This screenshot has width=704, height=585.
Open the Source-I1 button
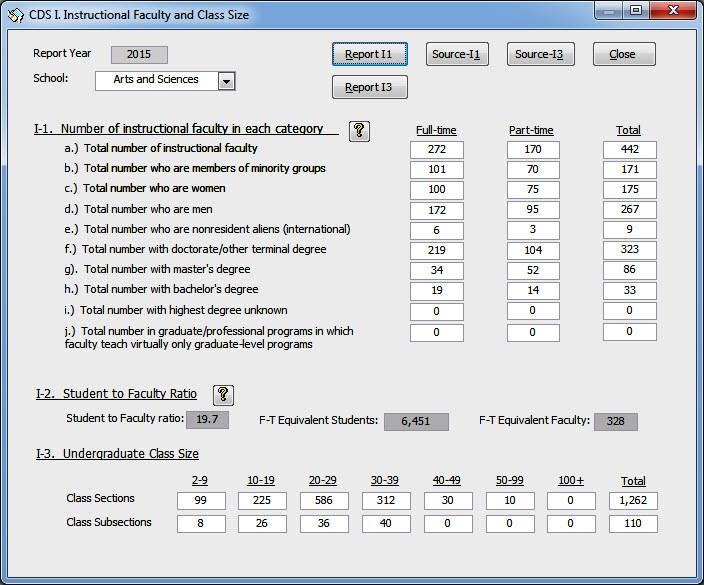point(456,54)
